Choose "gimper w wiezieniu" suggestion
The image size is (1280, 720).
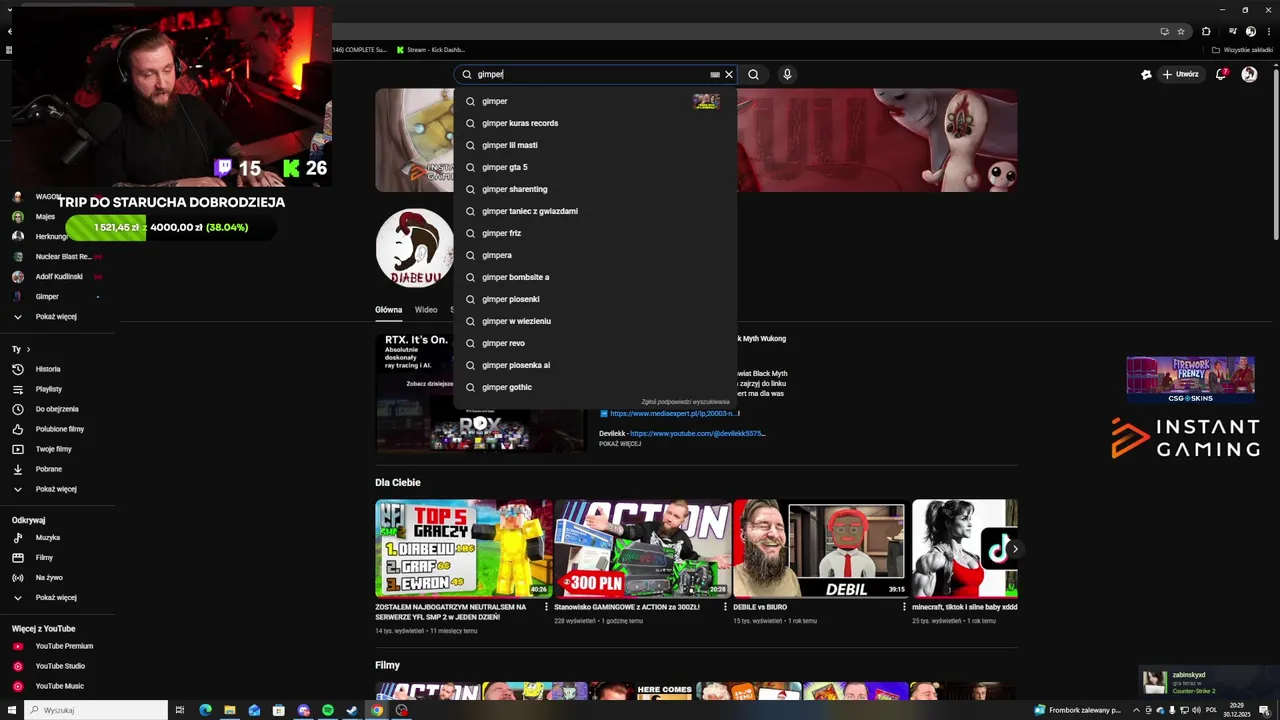click(x=595, y=321)
